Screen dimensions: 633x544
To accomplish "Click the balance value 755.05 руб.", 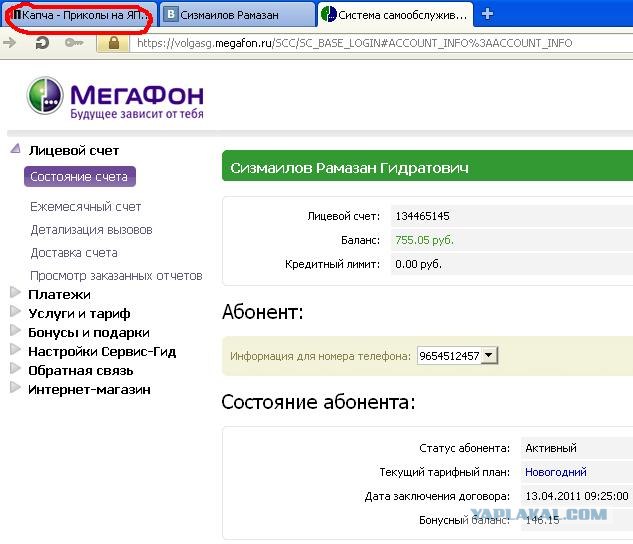I will tap(424, 240).
